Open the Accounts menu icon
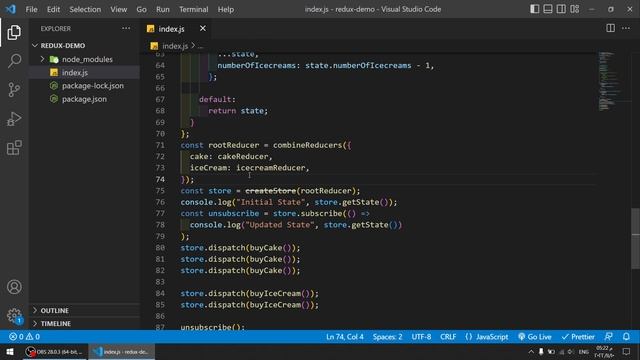This screenshot has width=640, height=360. (14, 287)
